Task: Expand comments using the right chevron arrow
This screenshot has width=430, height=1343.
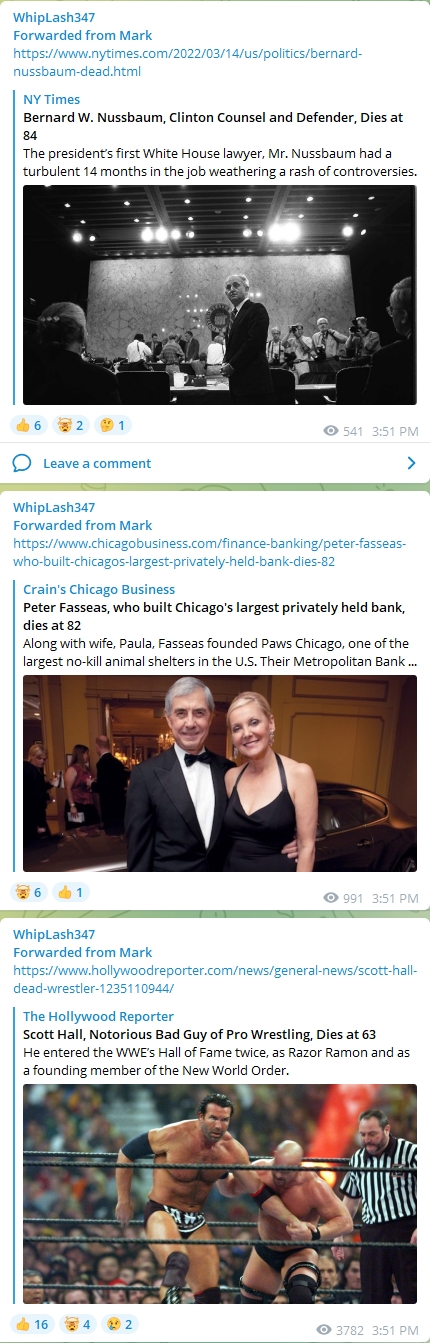Action: coord(411,463)
